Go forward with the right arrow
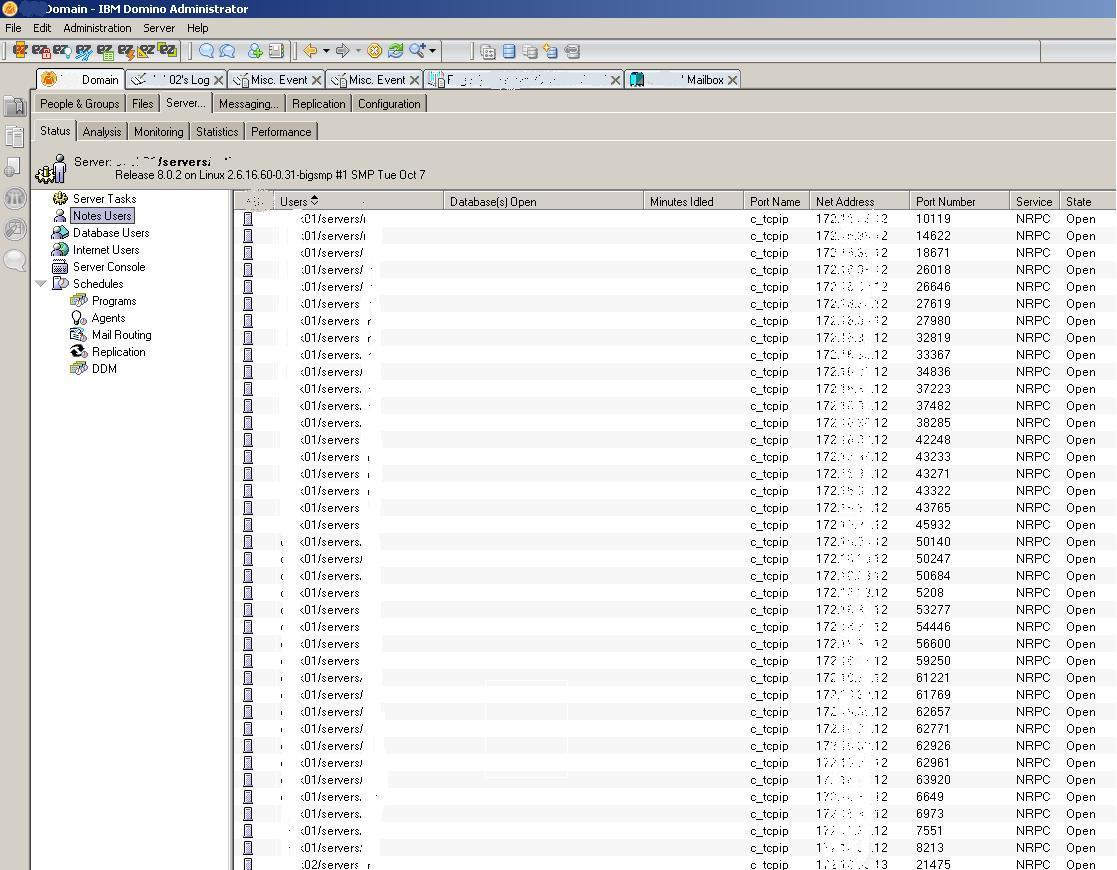 343,51
